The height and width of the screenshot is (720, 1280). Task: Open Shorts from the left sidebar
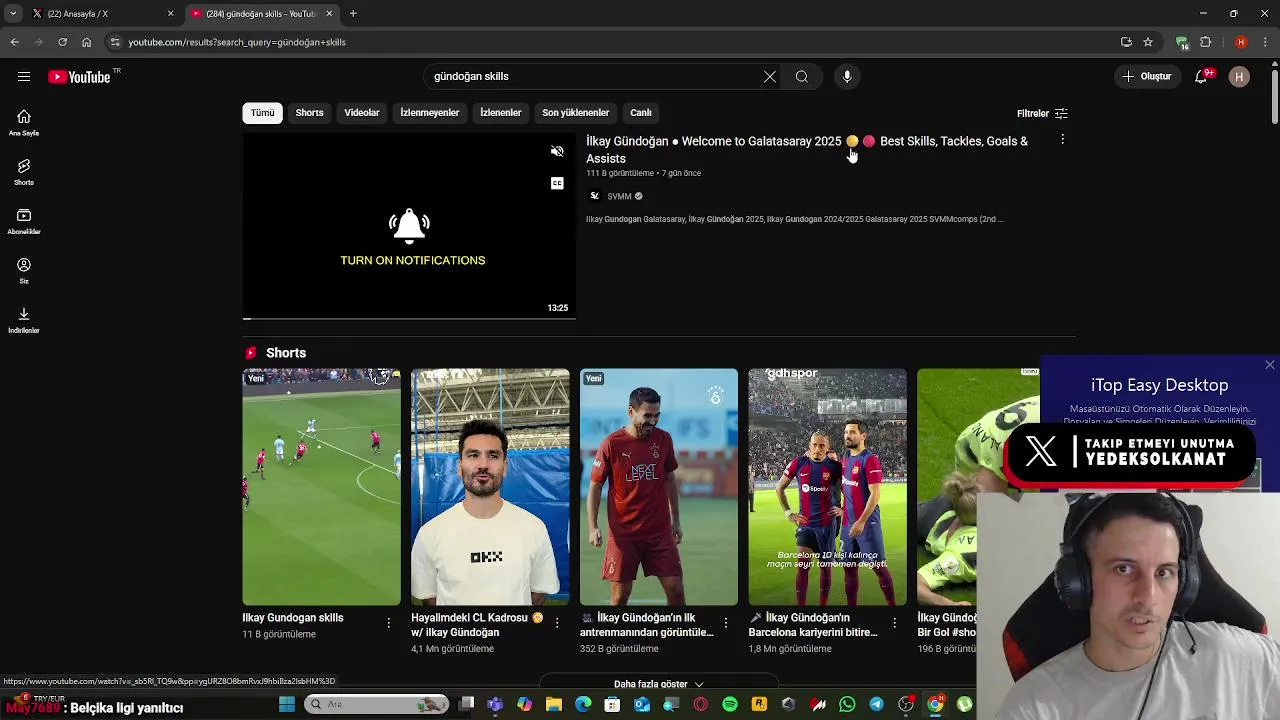tap(24, 172)
